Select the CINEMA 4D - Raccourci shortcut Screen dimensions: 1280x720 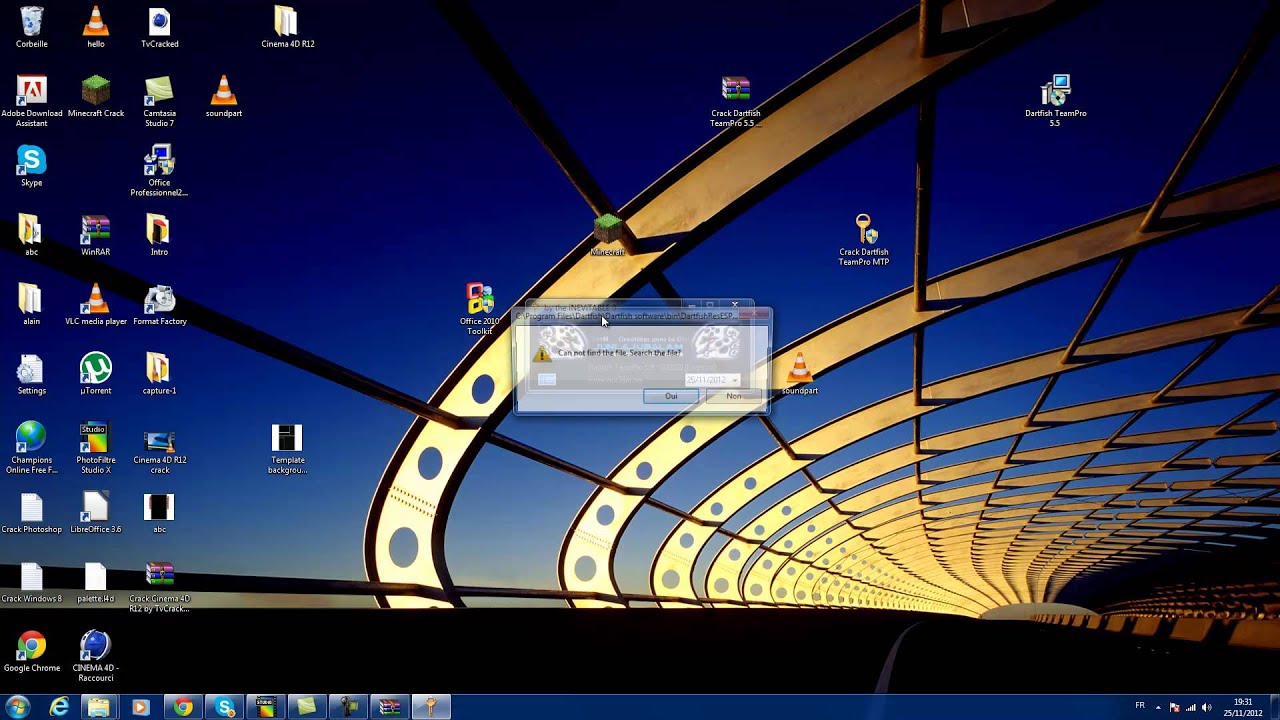click(x=96, y=656)
